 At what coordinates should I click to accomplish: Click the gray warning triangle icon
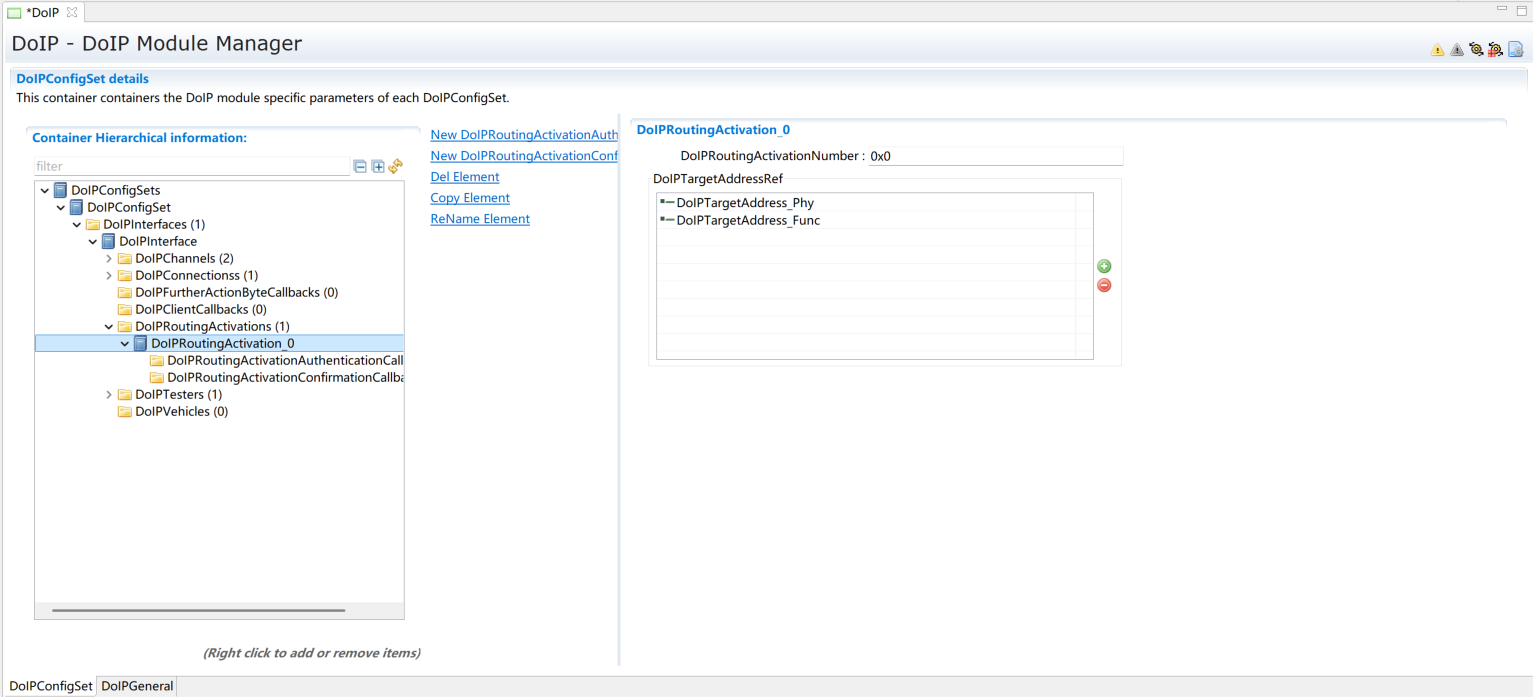(1456, 50)
